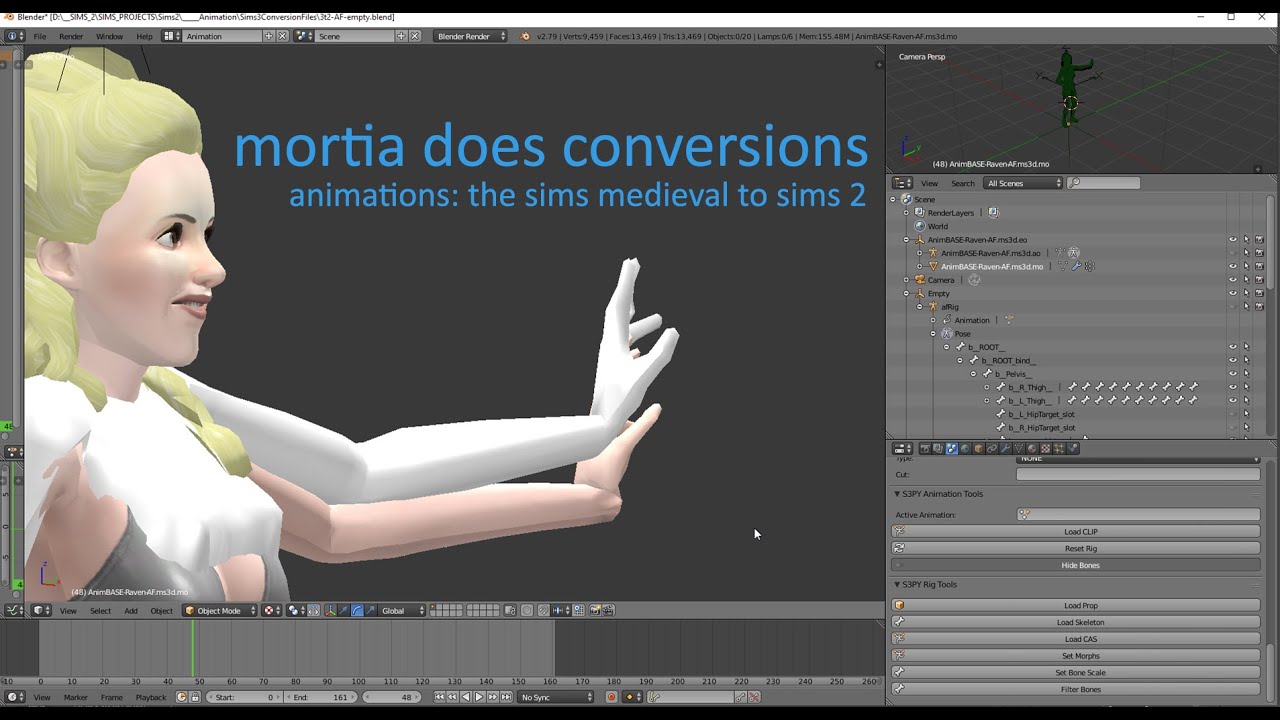Toggle visibility of the Camera object
This screenshot has width=1280, height=720.
(1233, 280)
